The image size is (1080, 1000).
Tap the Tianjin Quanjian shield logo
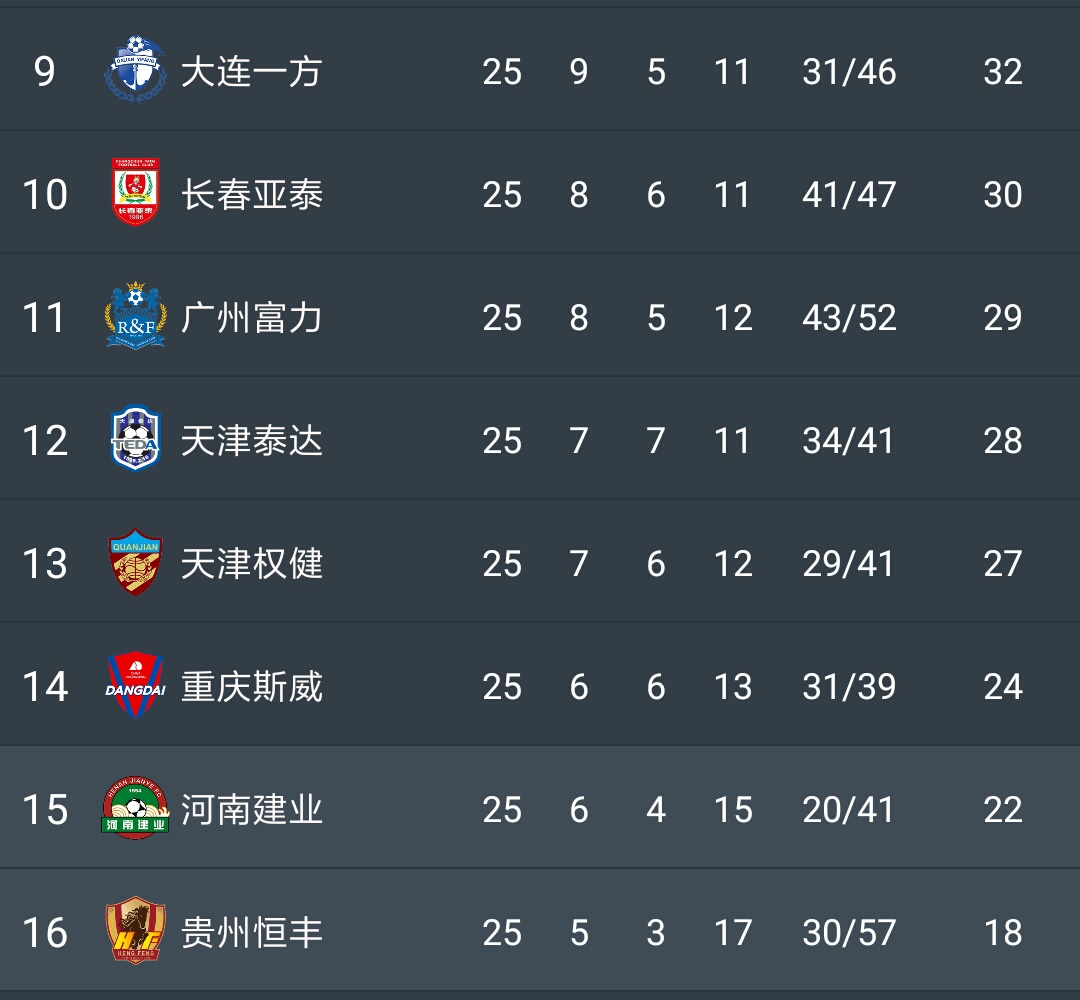(135, 562)
